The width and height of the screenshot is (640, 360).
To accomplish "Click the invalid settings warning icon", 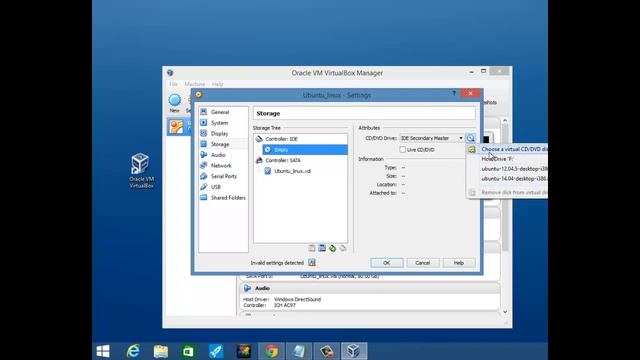I will (312, 262).
